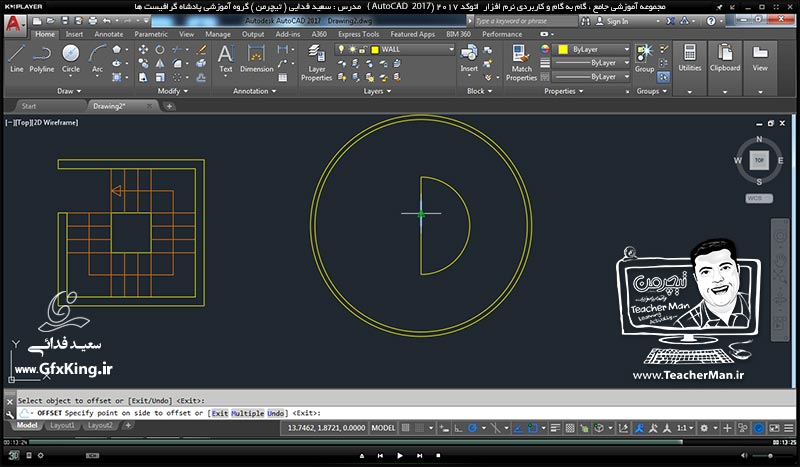The width and height of the screenshot is (800, 467).
Task: Toggle object snap tracking in status bar
Action: (518, 428)
